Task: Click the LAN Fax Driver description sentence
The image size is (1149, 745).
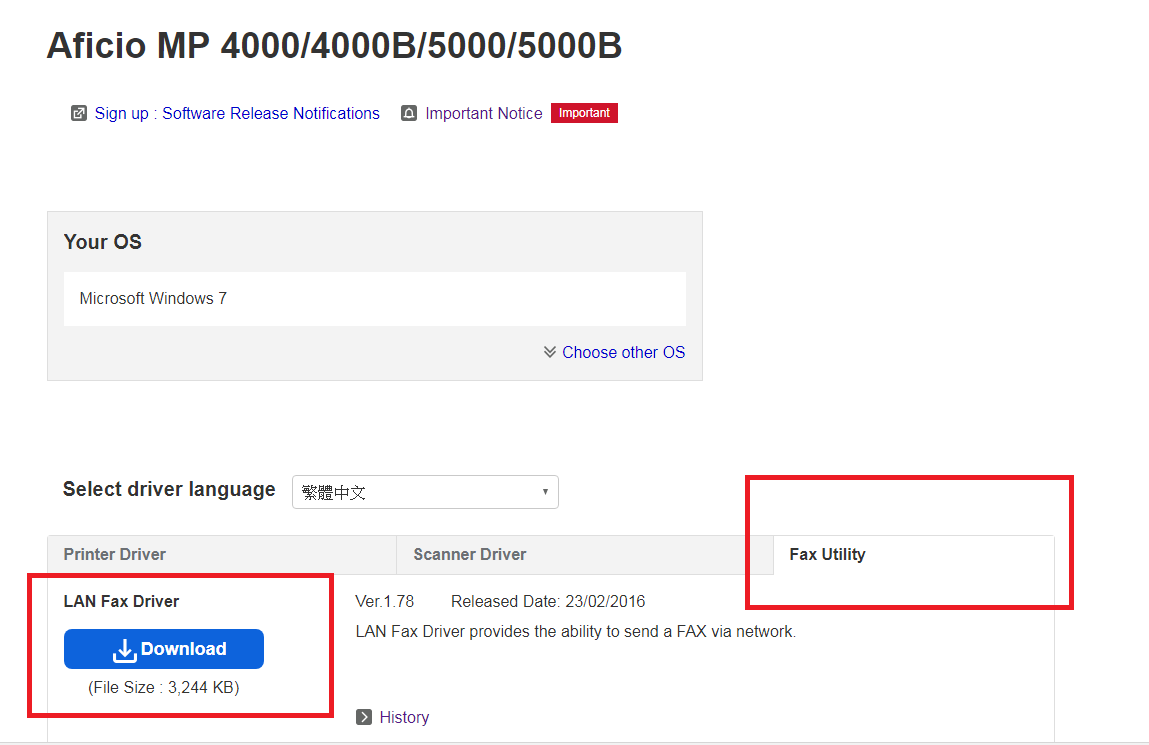Action: (x=575, y=631)
